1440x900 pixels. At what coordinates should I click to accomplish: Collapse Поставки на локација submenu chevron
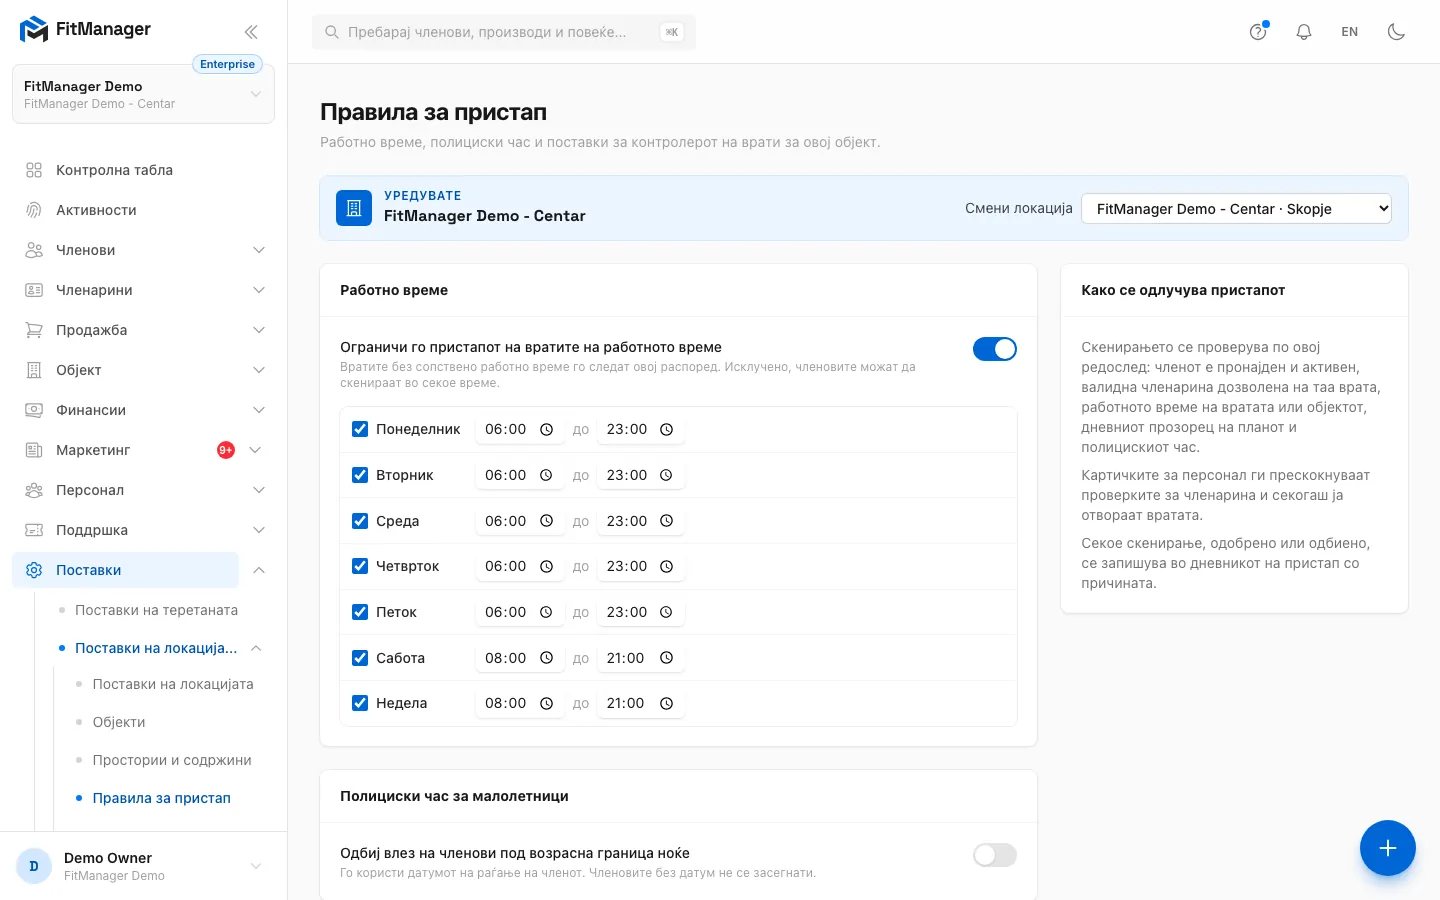tap(256, 648)
